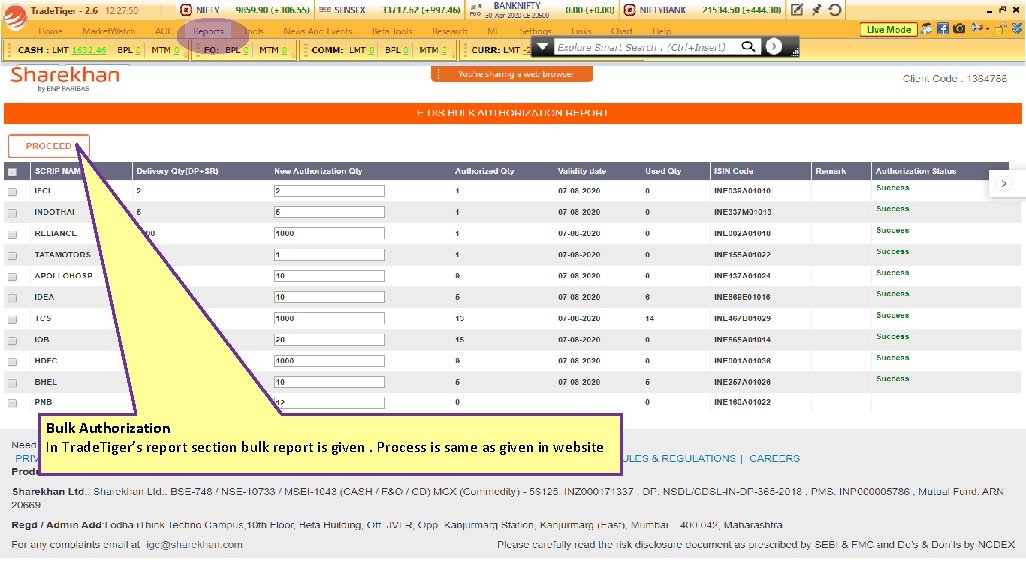Click the Authorization Status column header
The width and height of the screenshot is (1026, 576).
tap(916, 171)
